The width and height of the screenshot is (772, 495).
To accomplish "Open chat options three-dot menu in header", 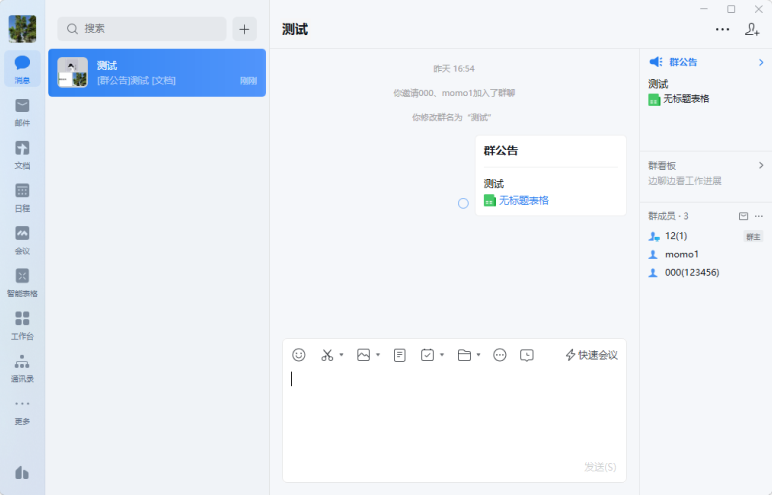I will (x=722, y=29).
